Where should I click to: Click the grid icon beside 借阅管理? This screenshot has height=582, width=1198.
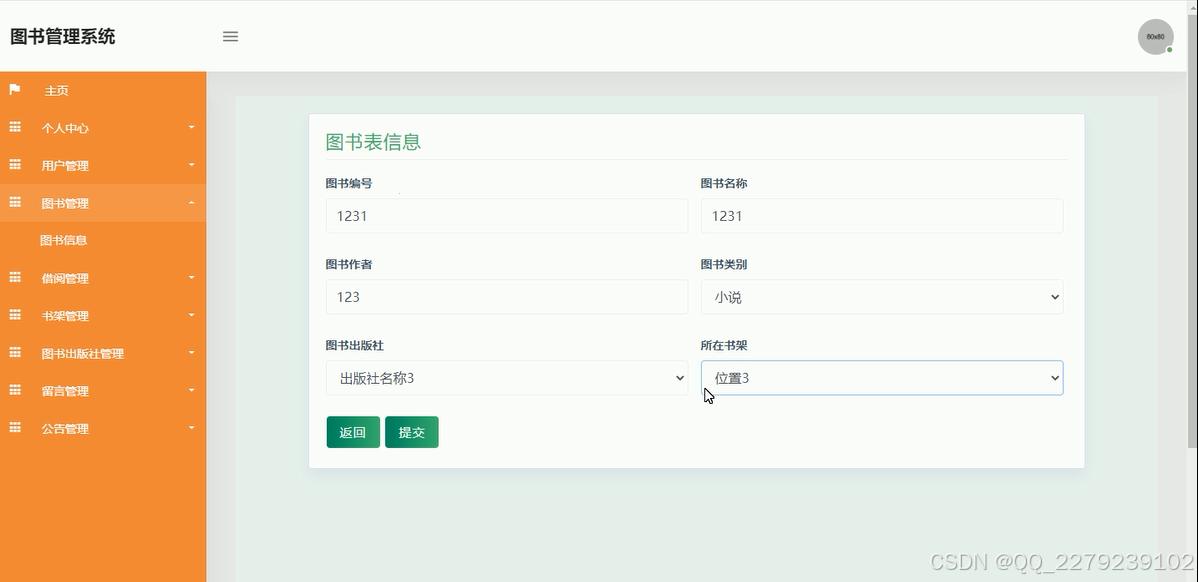click(x=15, y=277)
